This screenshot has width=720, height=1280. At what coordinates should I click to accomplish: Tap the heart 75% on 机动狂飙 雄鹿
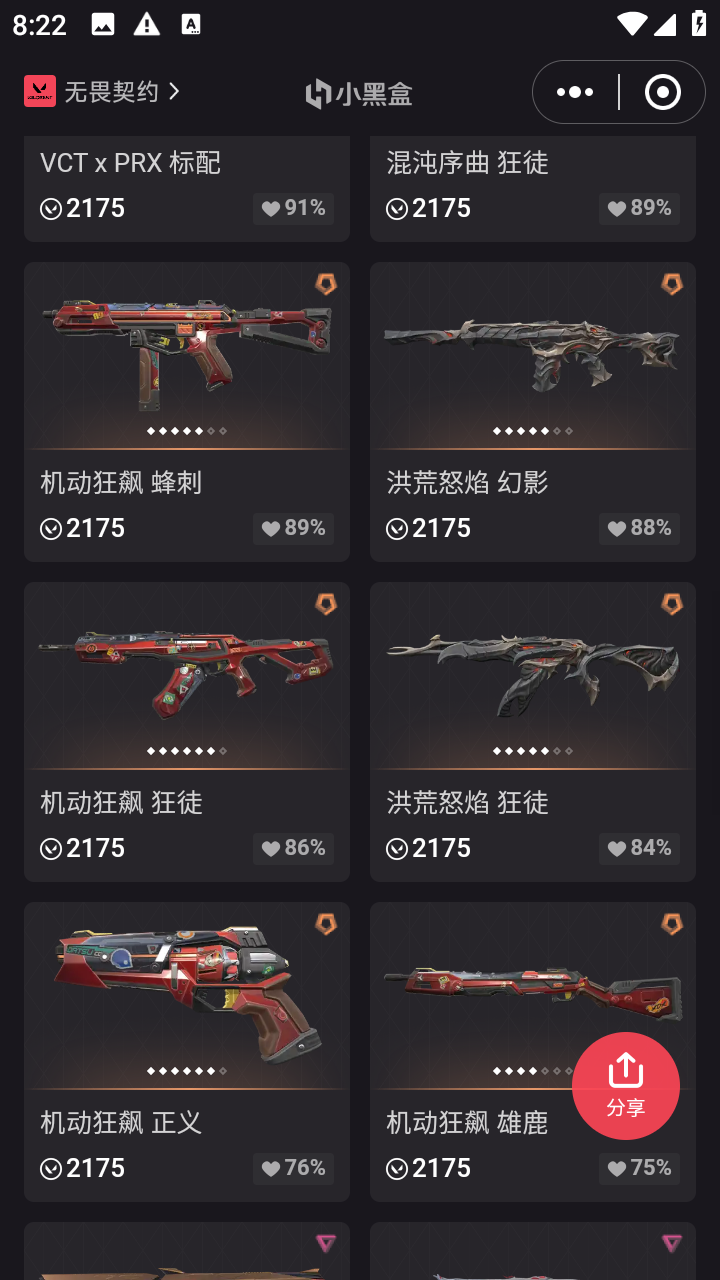(639, 1168)
